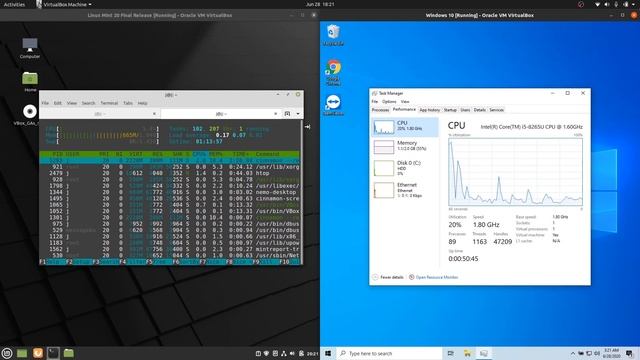Open the Linux Mint start menu
The image size is (640, 360).
7,353
